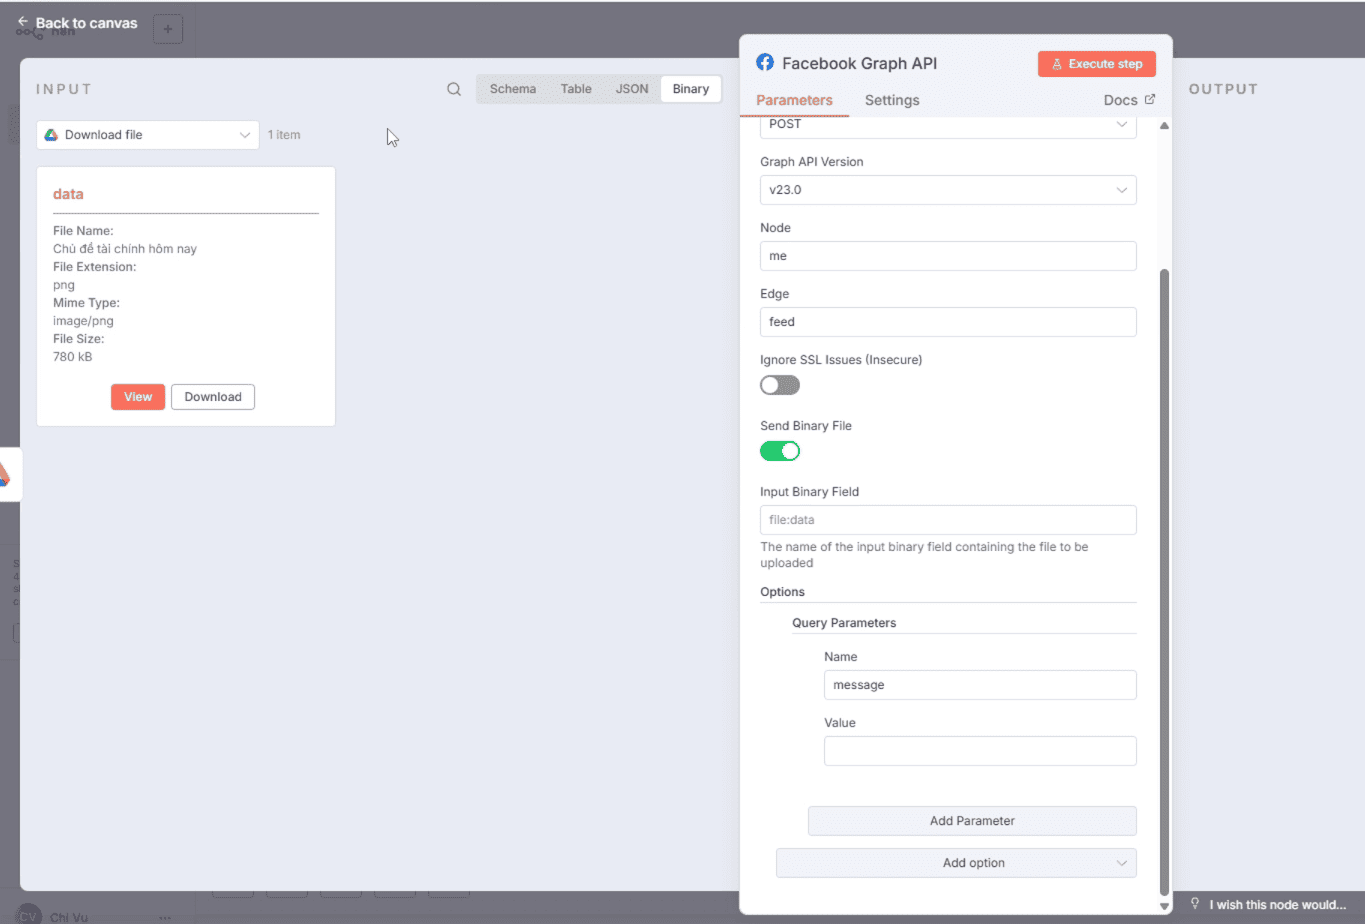Click the image/png mime type text
This screenshot has width=1365, height=924.
coord(83,321)
